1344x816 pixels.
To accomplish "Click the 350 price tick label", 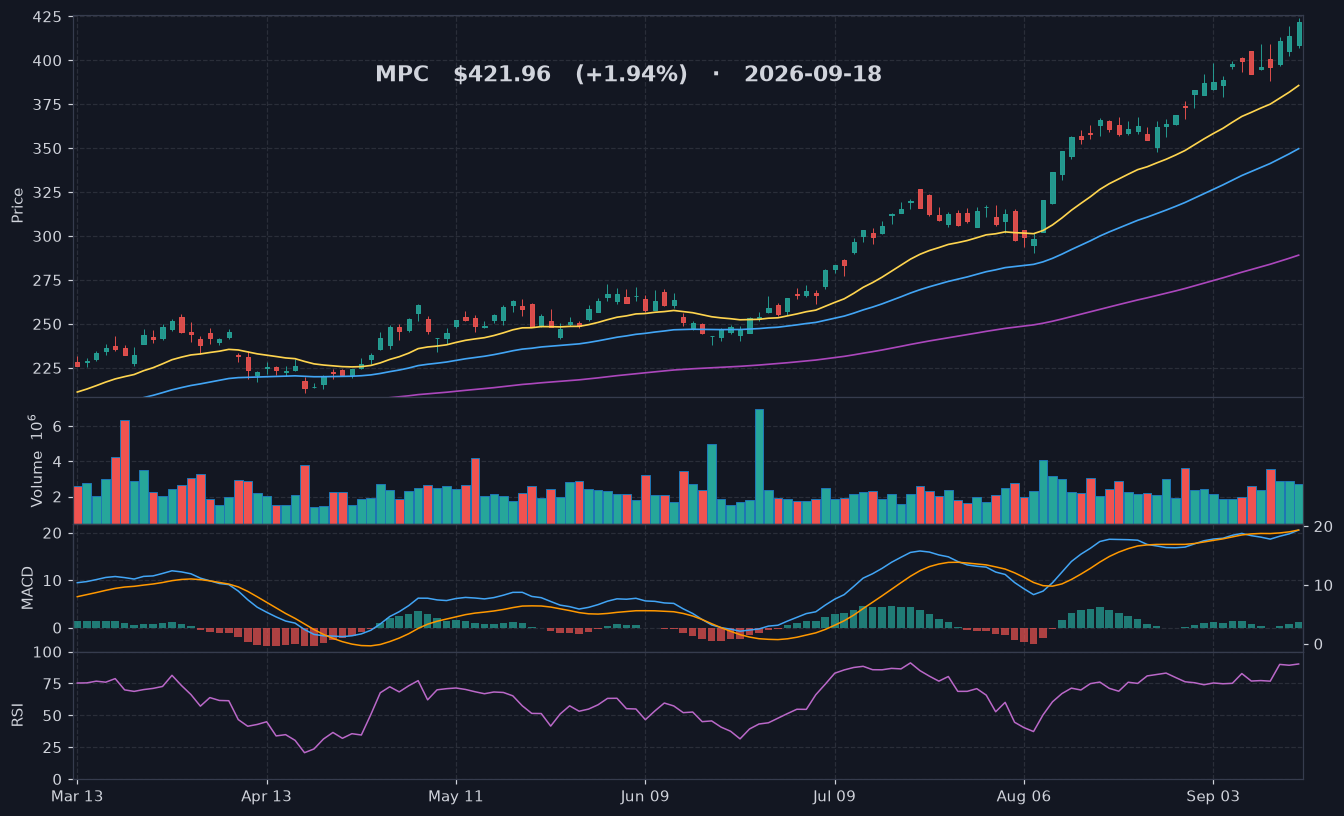I will point(48,149).
